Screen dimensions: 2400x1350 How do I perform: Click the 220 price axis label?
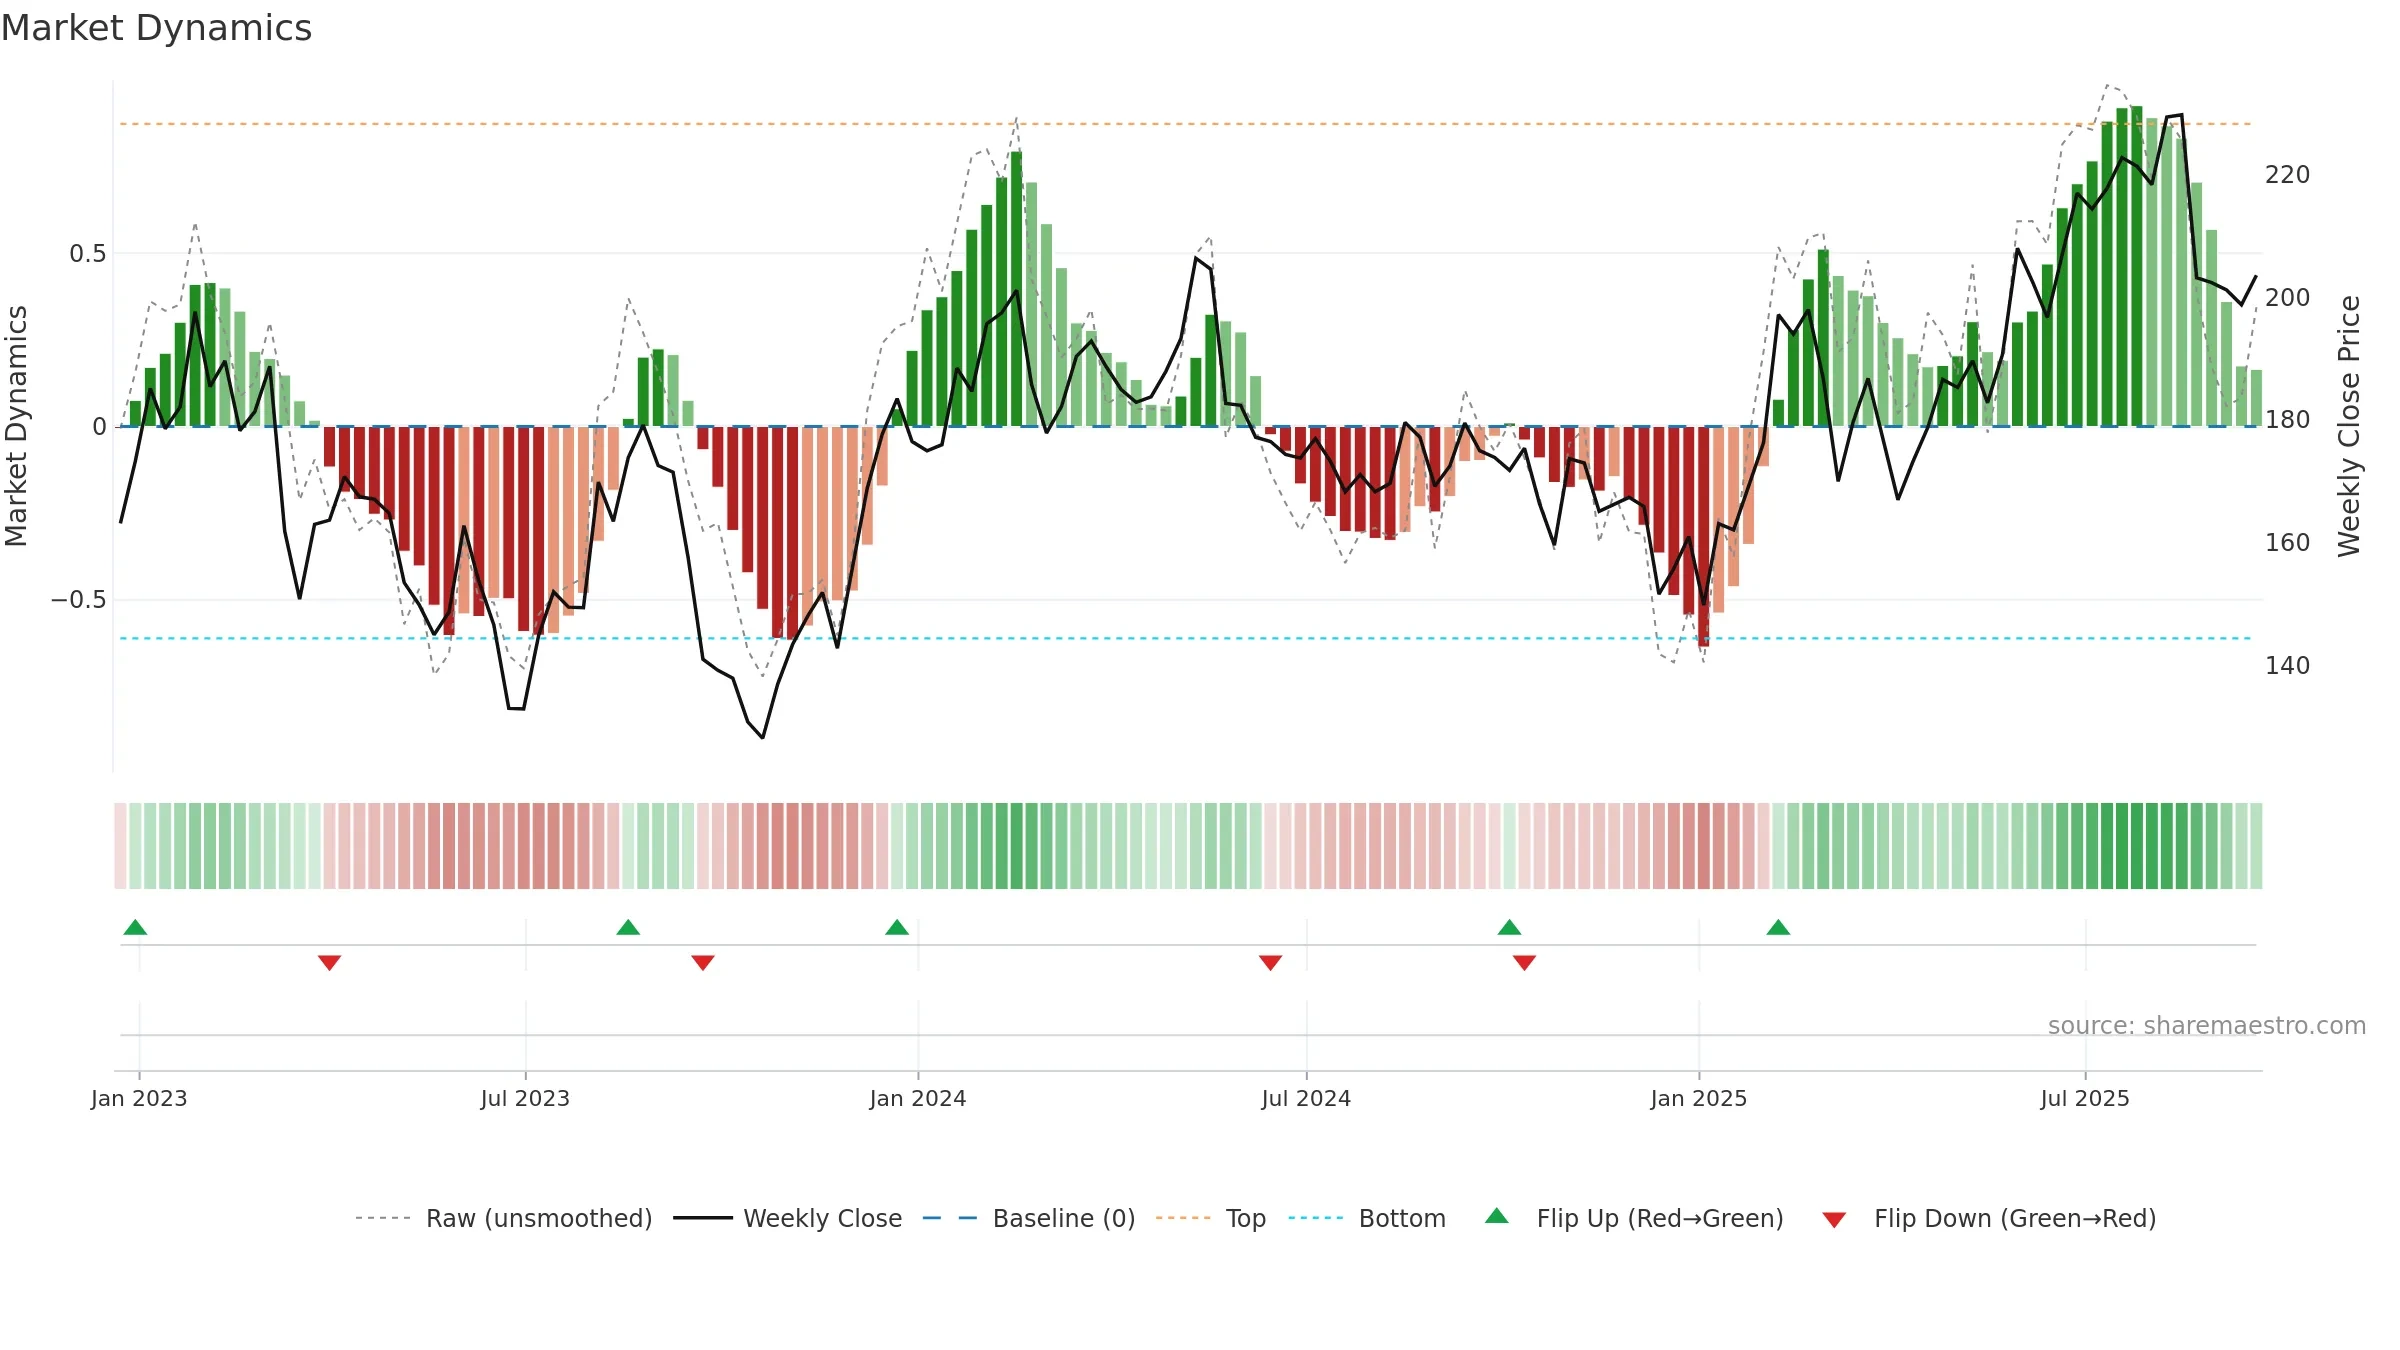[x=2288, y=175]
